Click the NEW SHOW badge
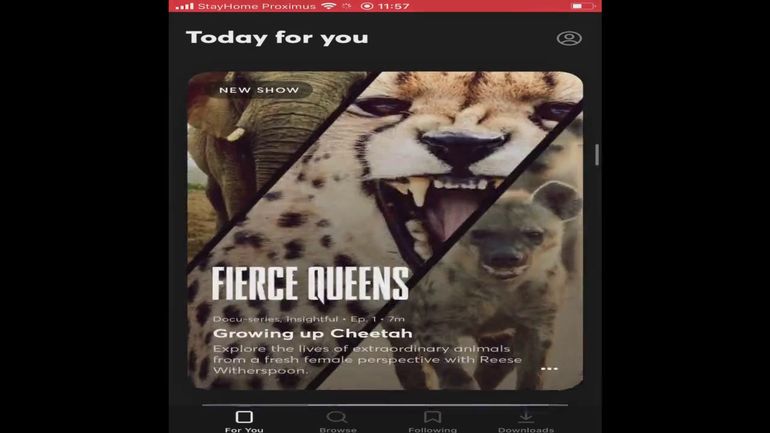This screenshot has width=770, height=433. [259, 90]
